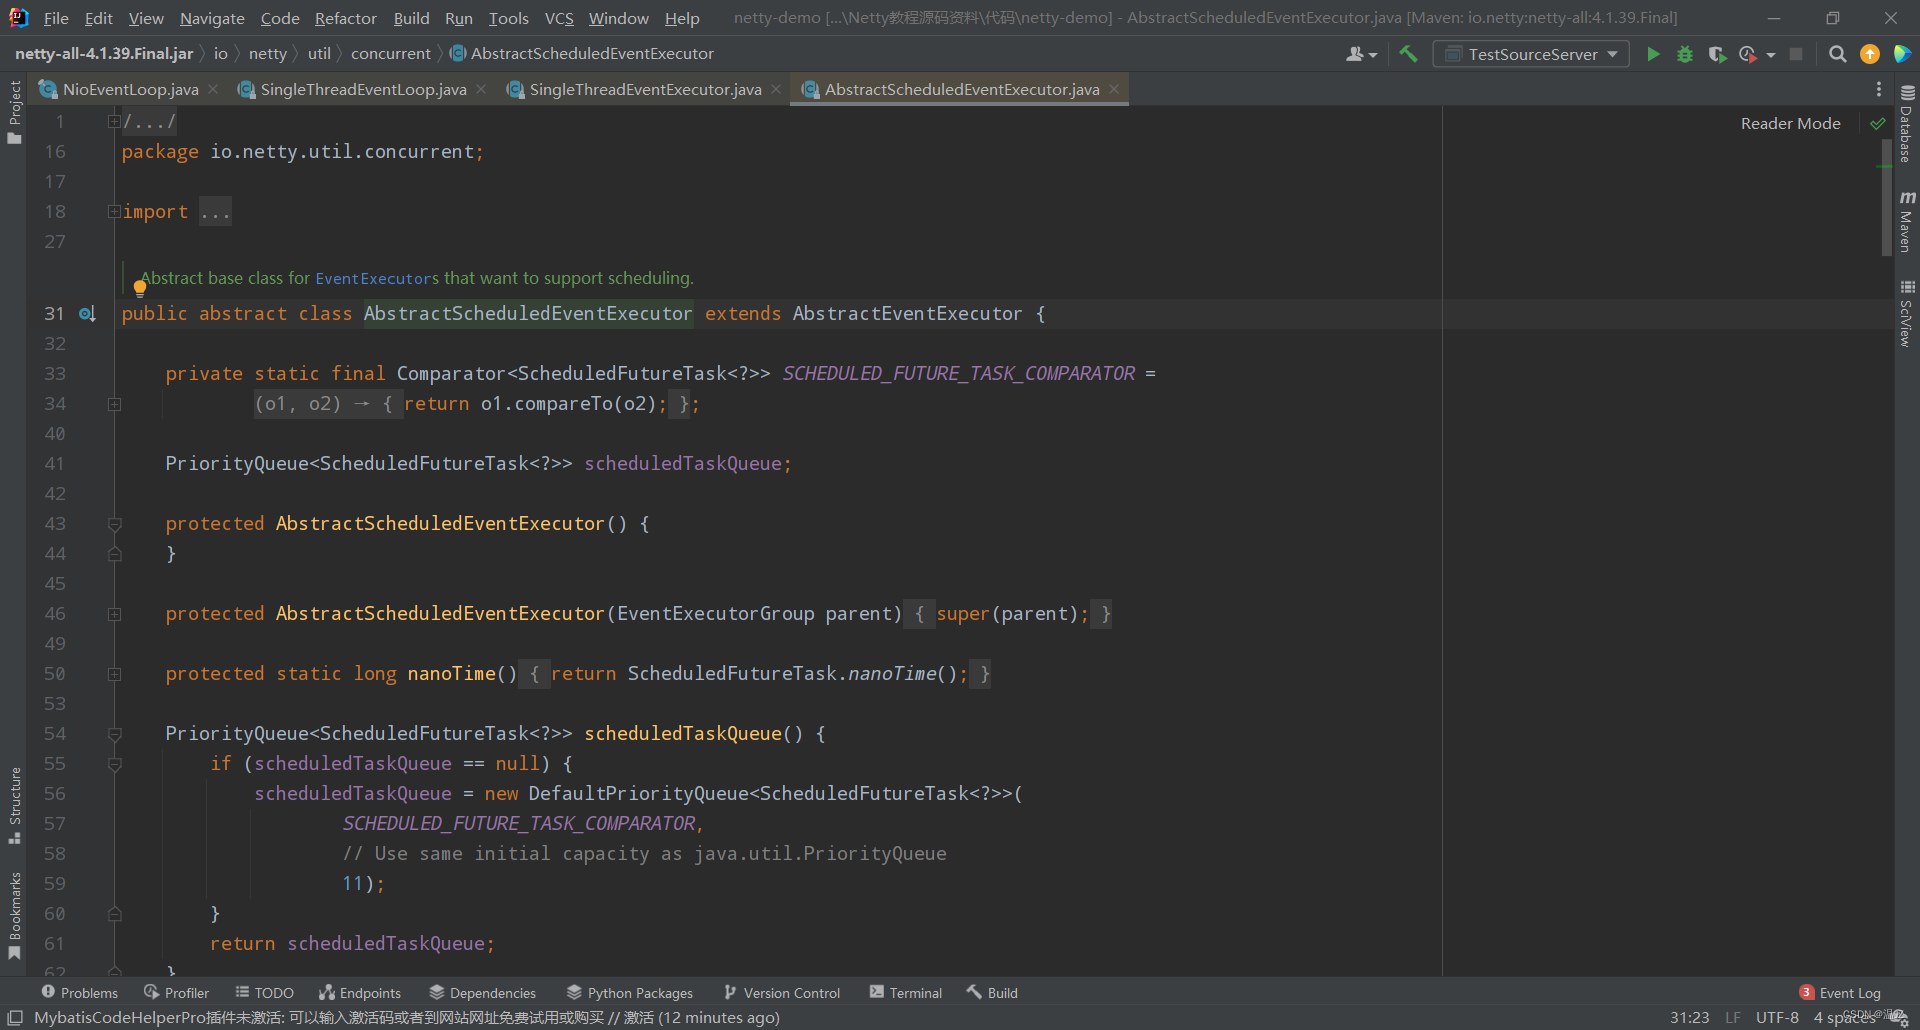Open the Version Control tool window
The height and width of the screenshot is (1030, 1920).
[781, 993]
